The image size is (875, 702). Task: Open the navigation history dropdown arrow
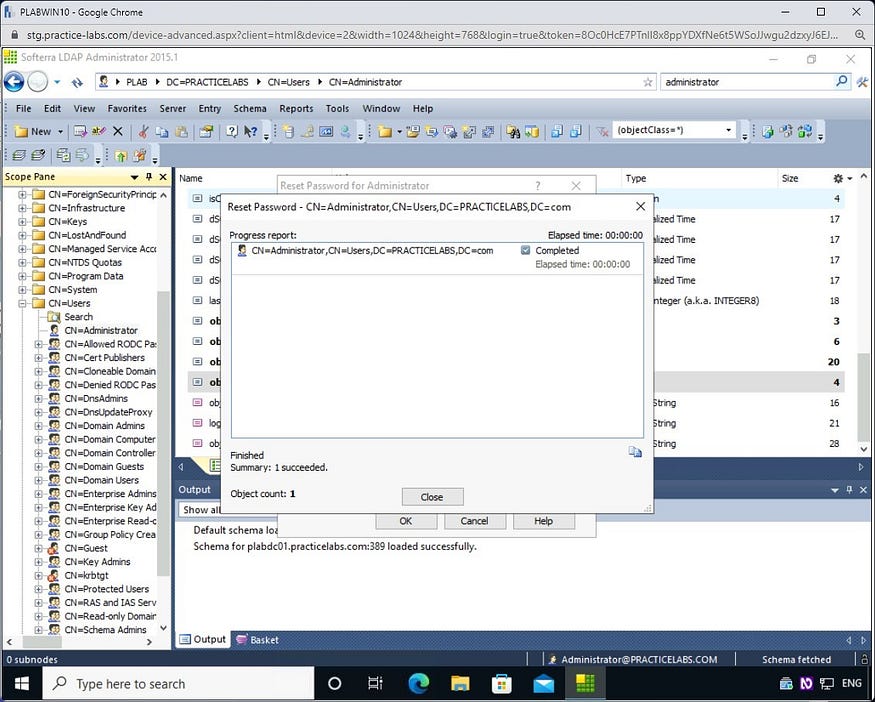[57, 82]
